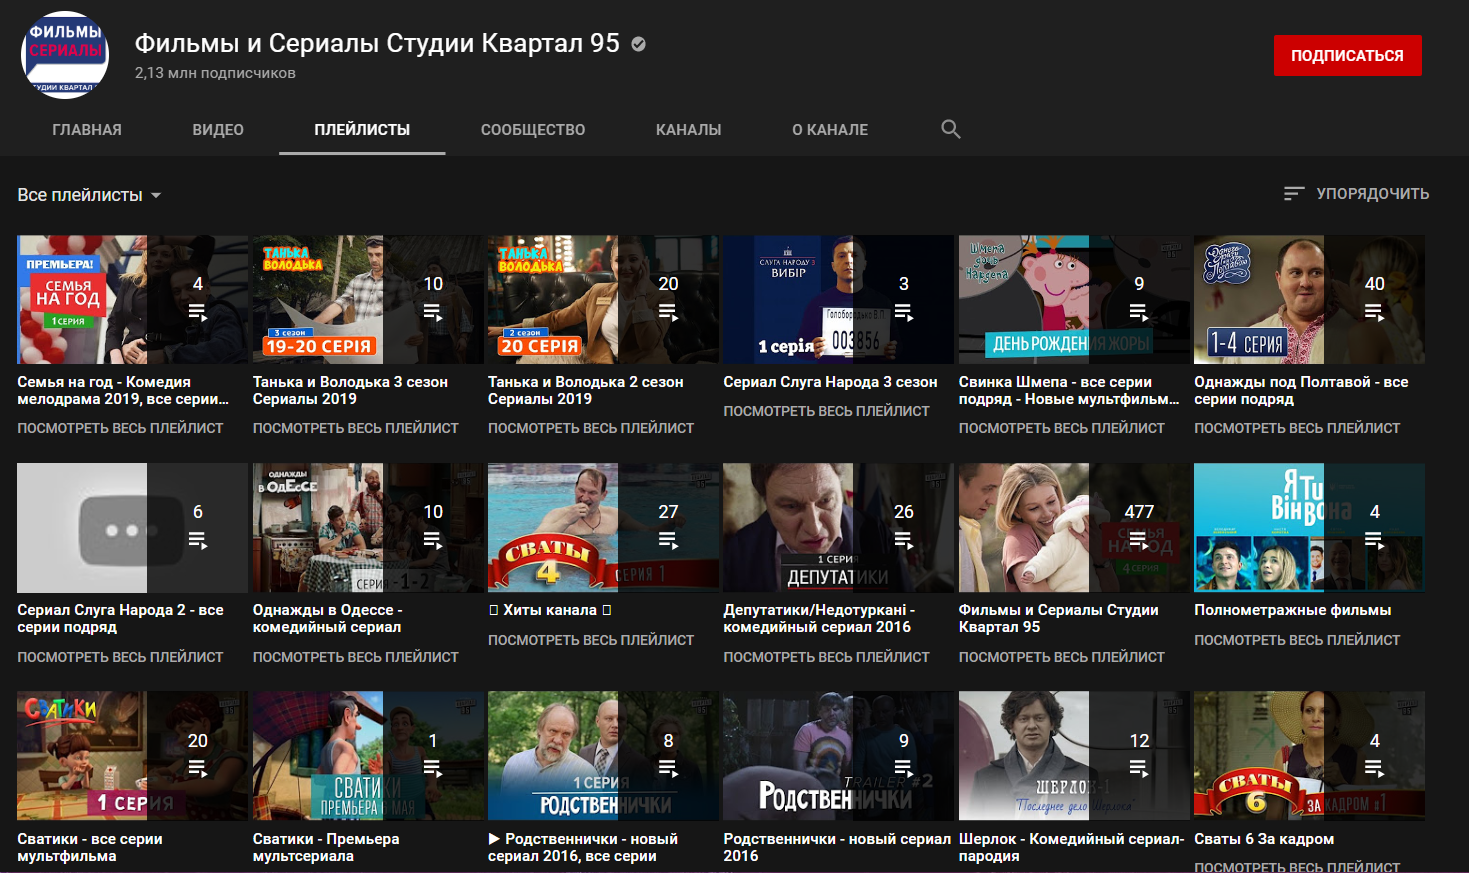Click the Квартал 95 channel avatar
The image size is (1469, 873).
coord(65,56)
